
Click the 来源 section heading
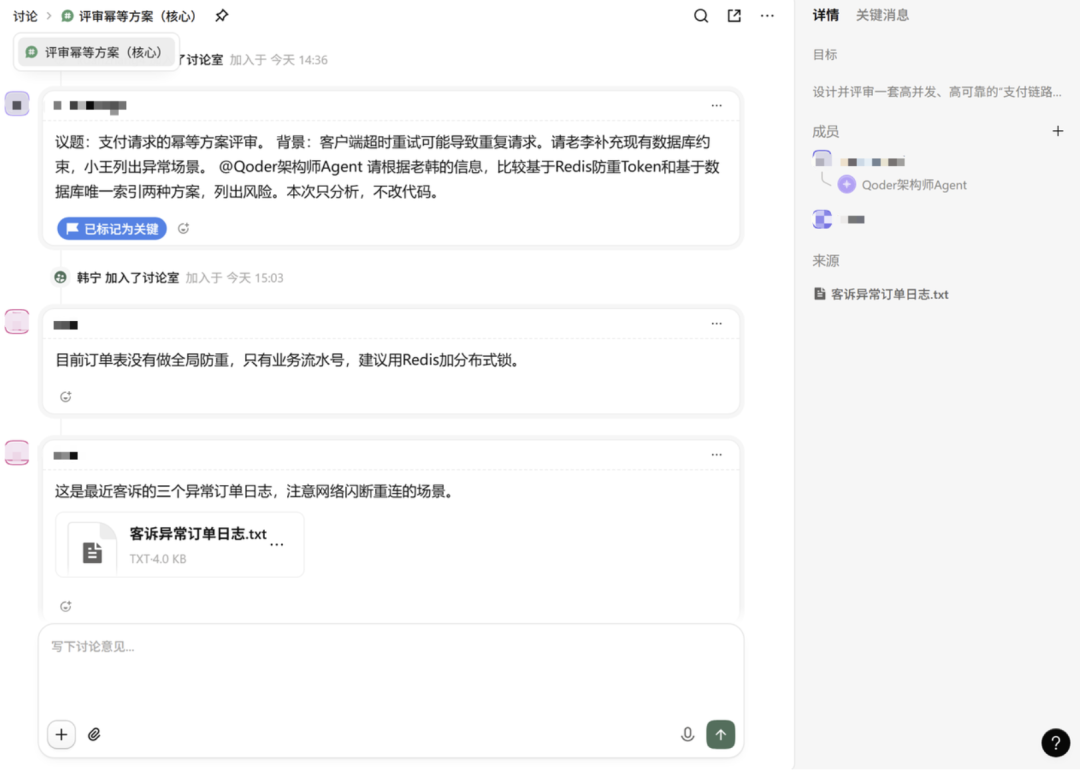coord(825,260)
